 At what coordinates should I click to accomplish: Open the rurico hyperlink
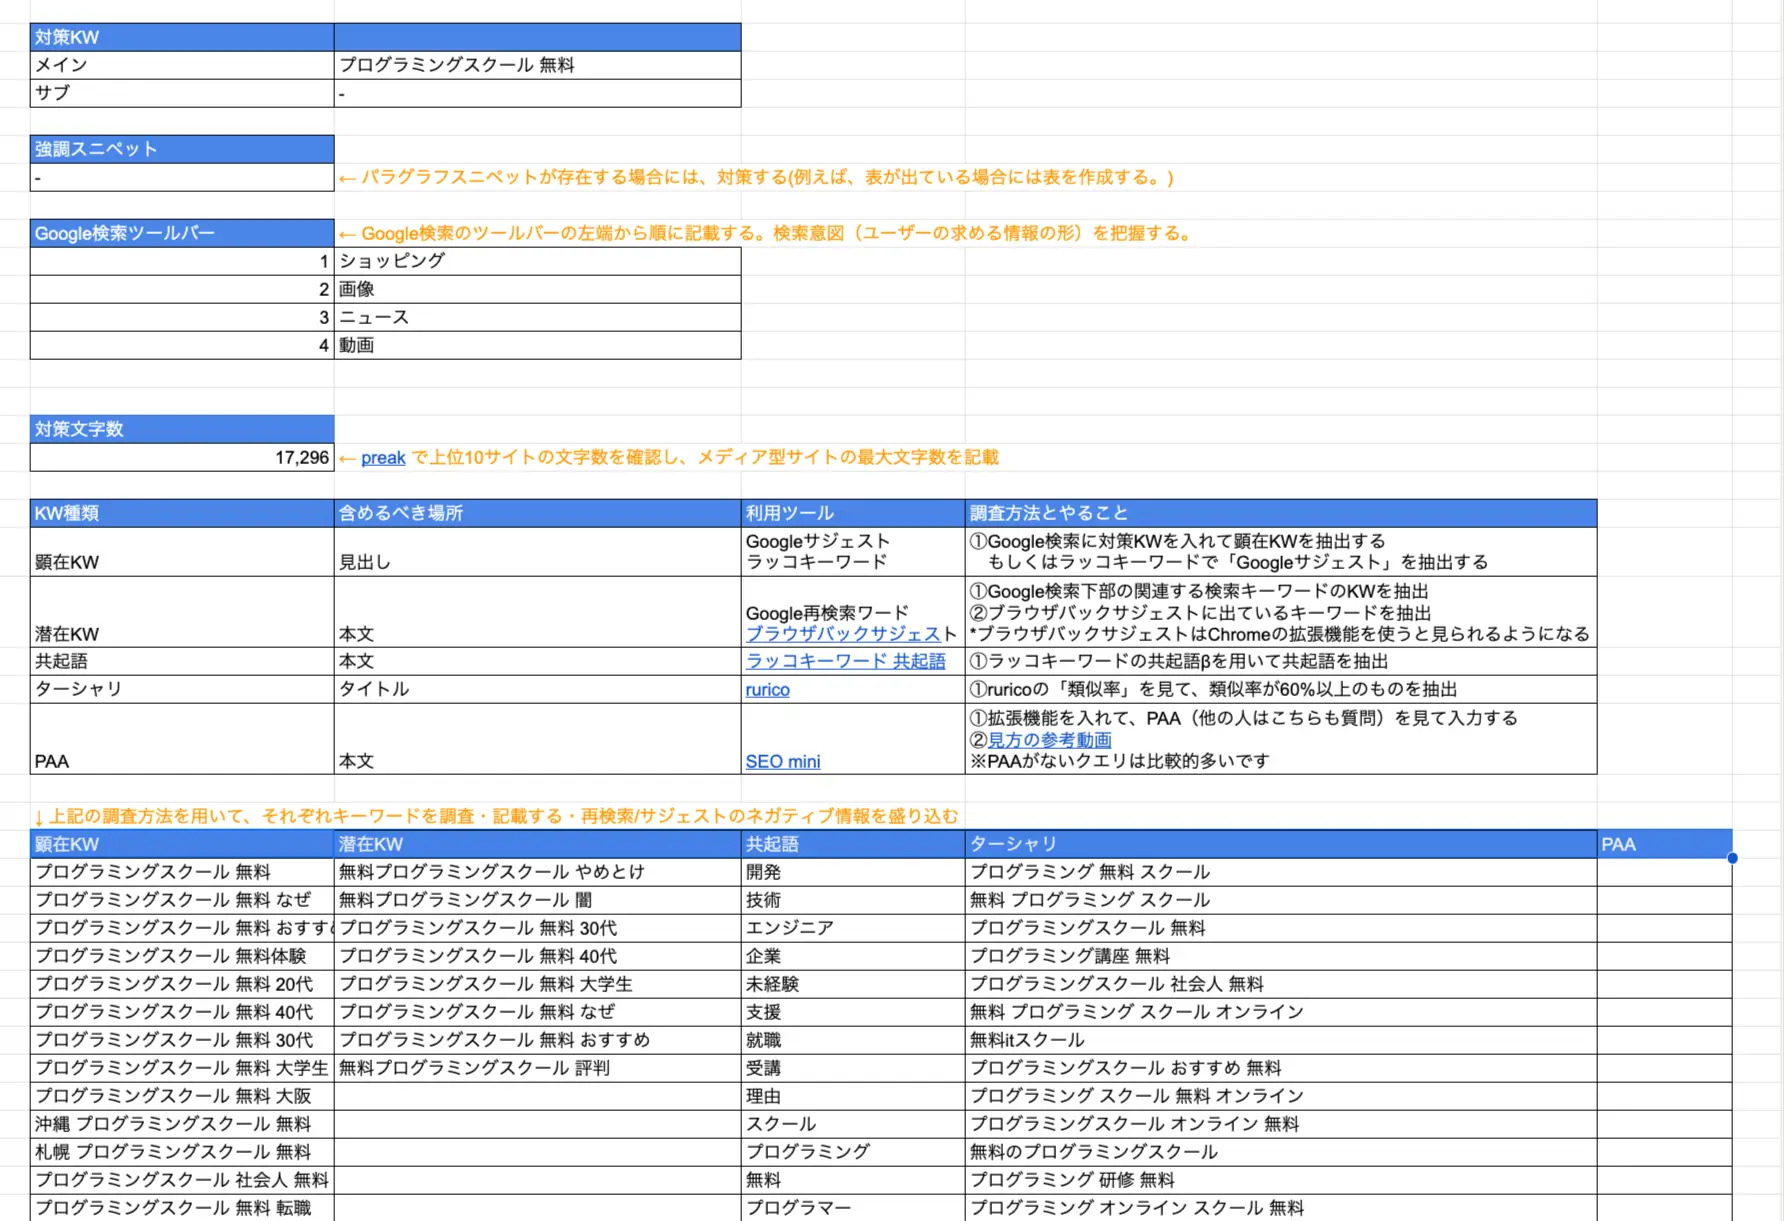point(766,689)
